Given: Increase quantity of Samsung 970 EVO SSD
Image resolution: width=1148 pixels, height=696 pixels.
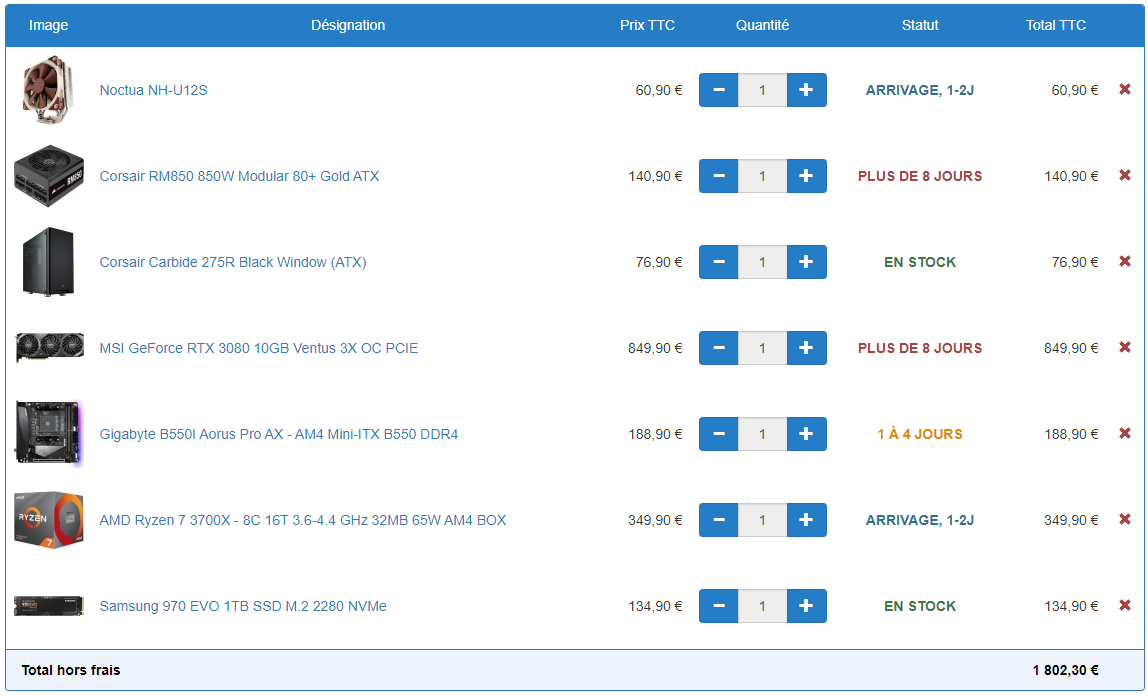Looking at the screenshot, I should pos(806,606).
